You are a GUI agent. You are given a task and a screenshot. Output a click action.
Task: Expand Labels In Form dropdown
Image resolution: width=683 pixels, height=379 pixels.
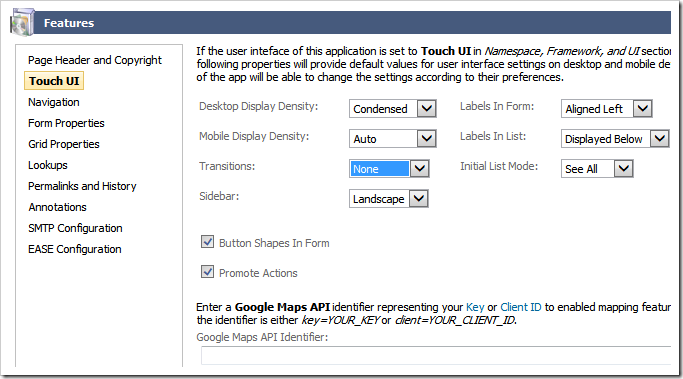(x=606, y=108)
